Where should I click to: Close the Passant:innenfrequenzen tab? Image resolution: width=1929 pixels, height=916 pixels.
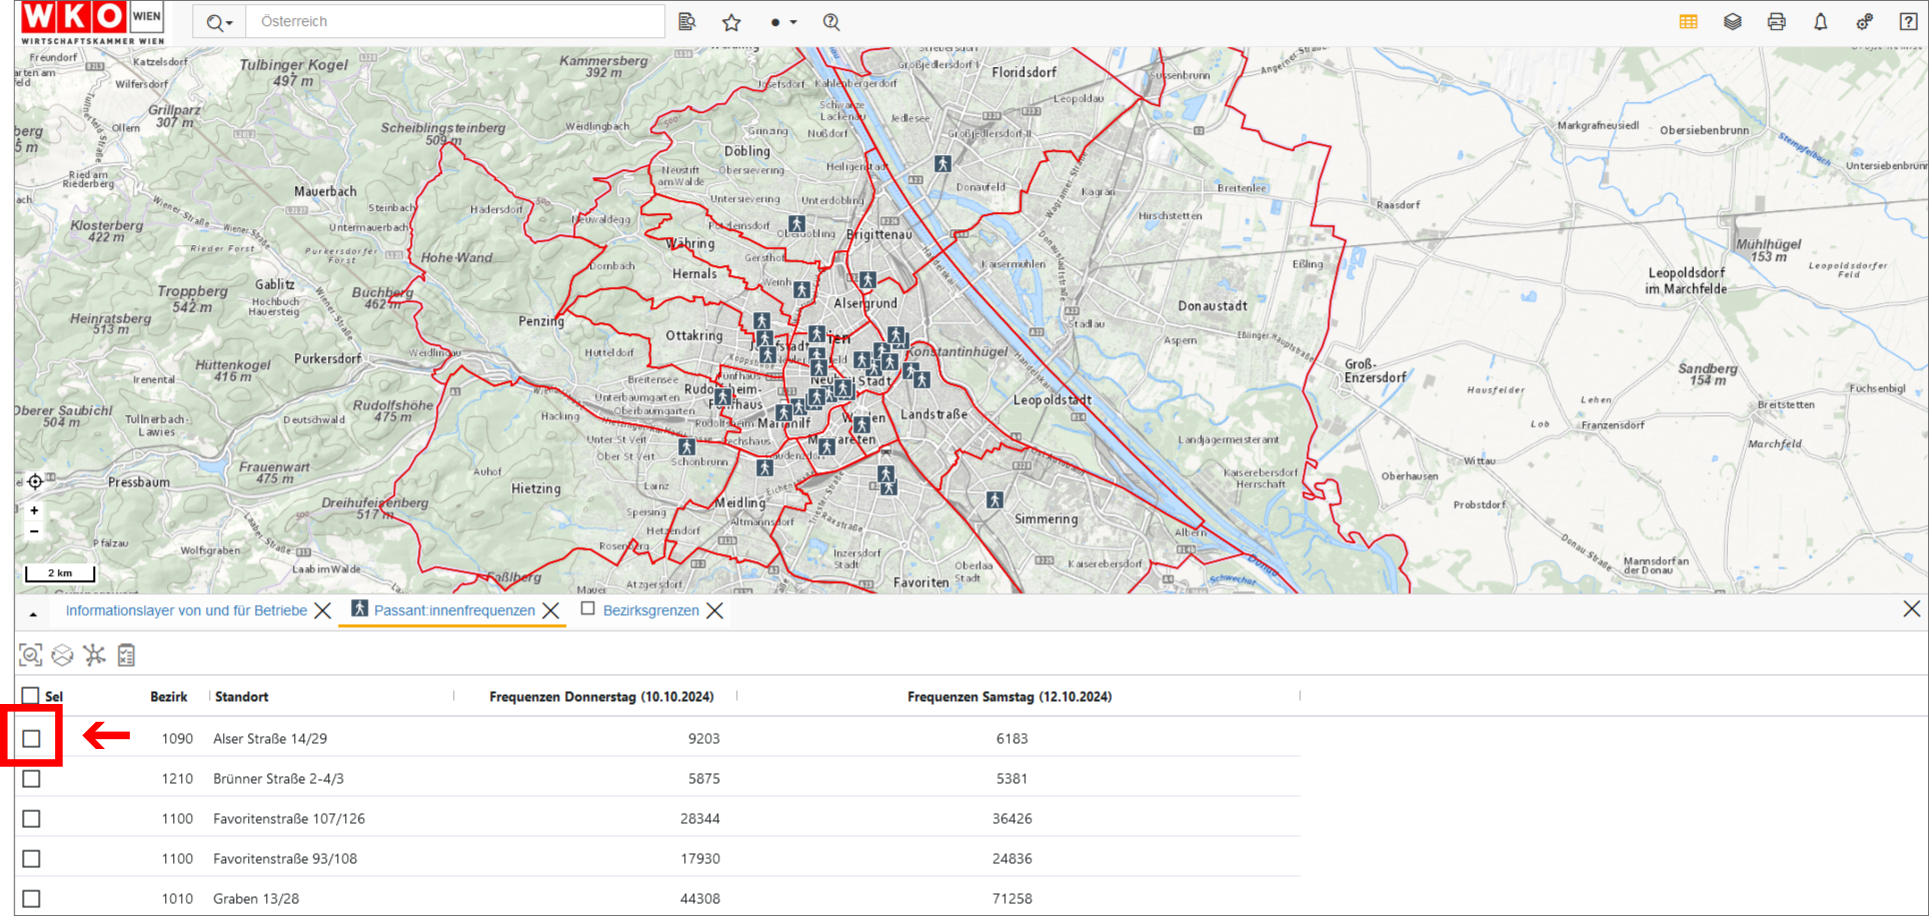[551, 611]
